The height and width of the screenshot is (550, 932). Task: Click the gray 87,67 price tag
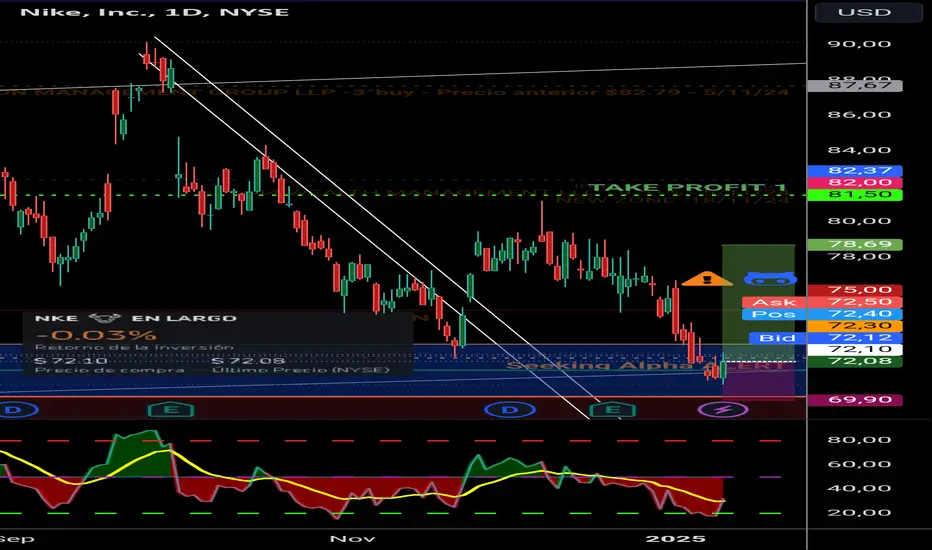tap(855, 86)
